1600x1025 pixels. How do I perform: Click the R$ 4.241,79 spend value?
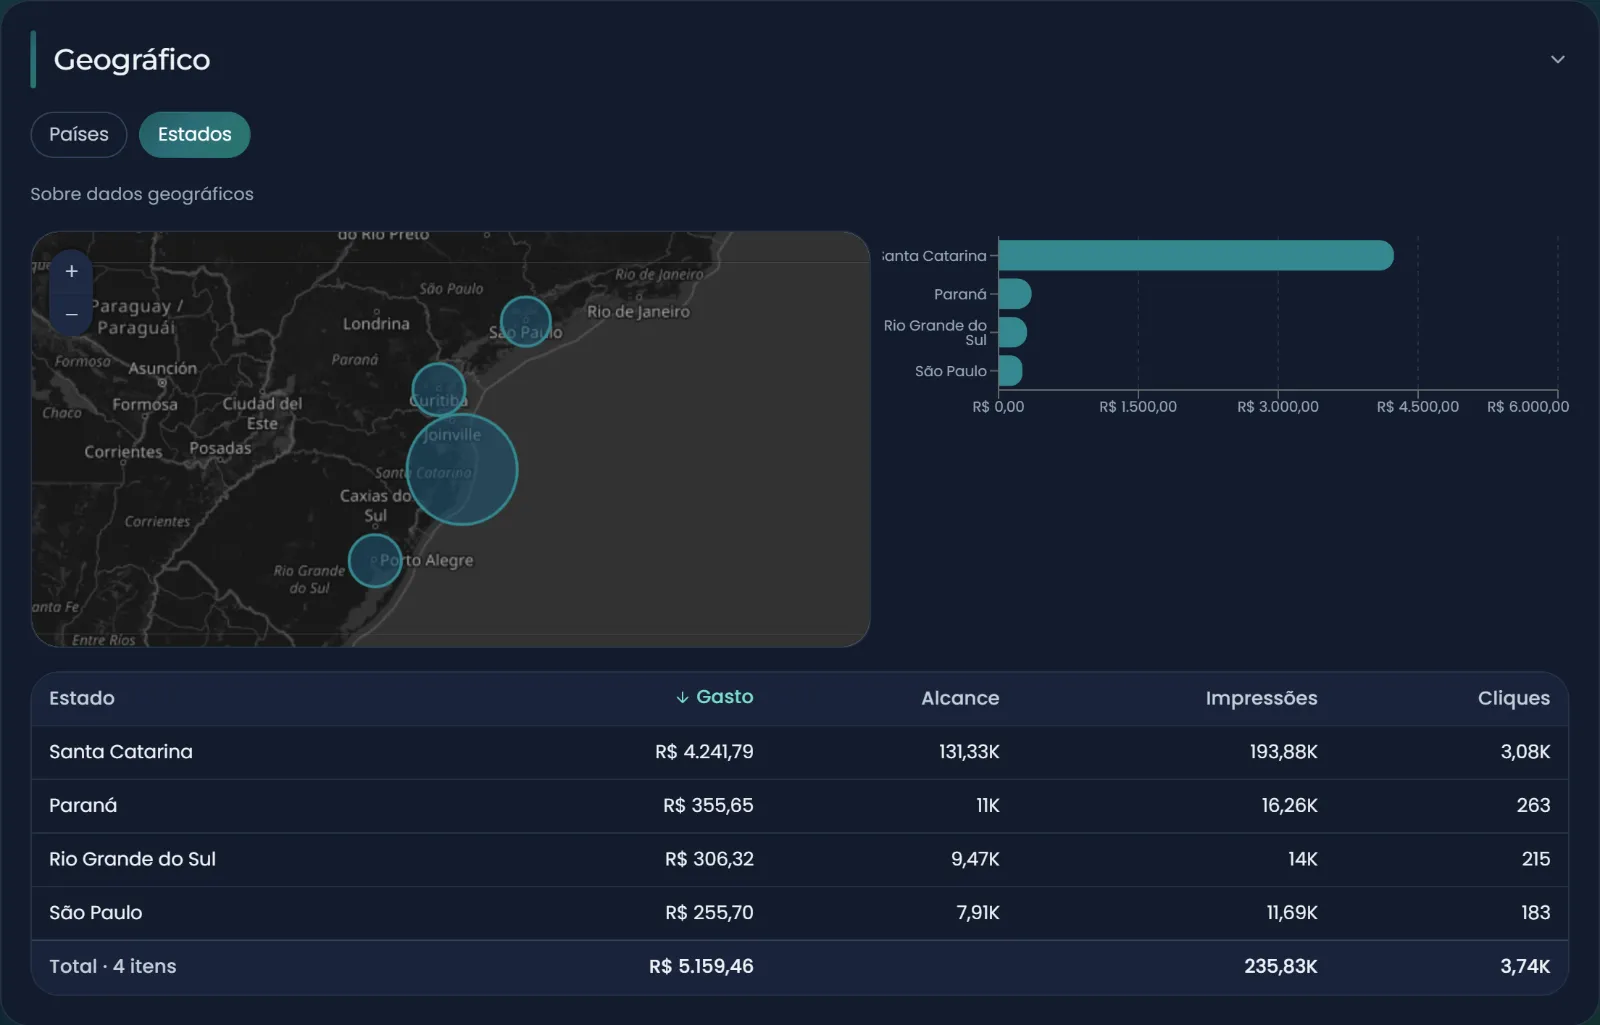pyautogui.click(x=704, y=752)
